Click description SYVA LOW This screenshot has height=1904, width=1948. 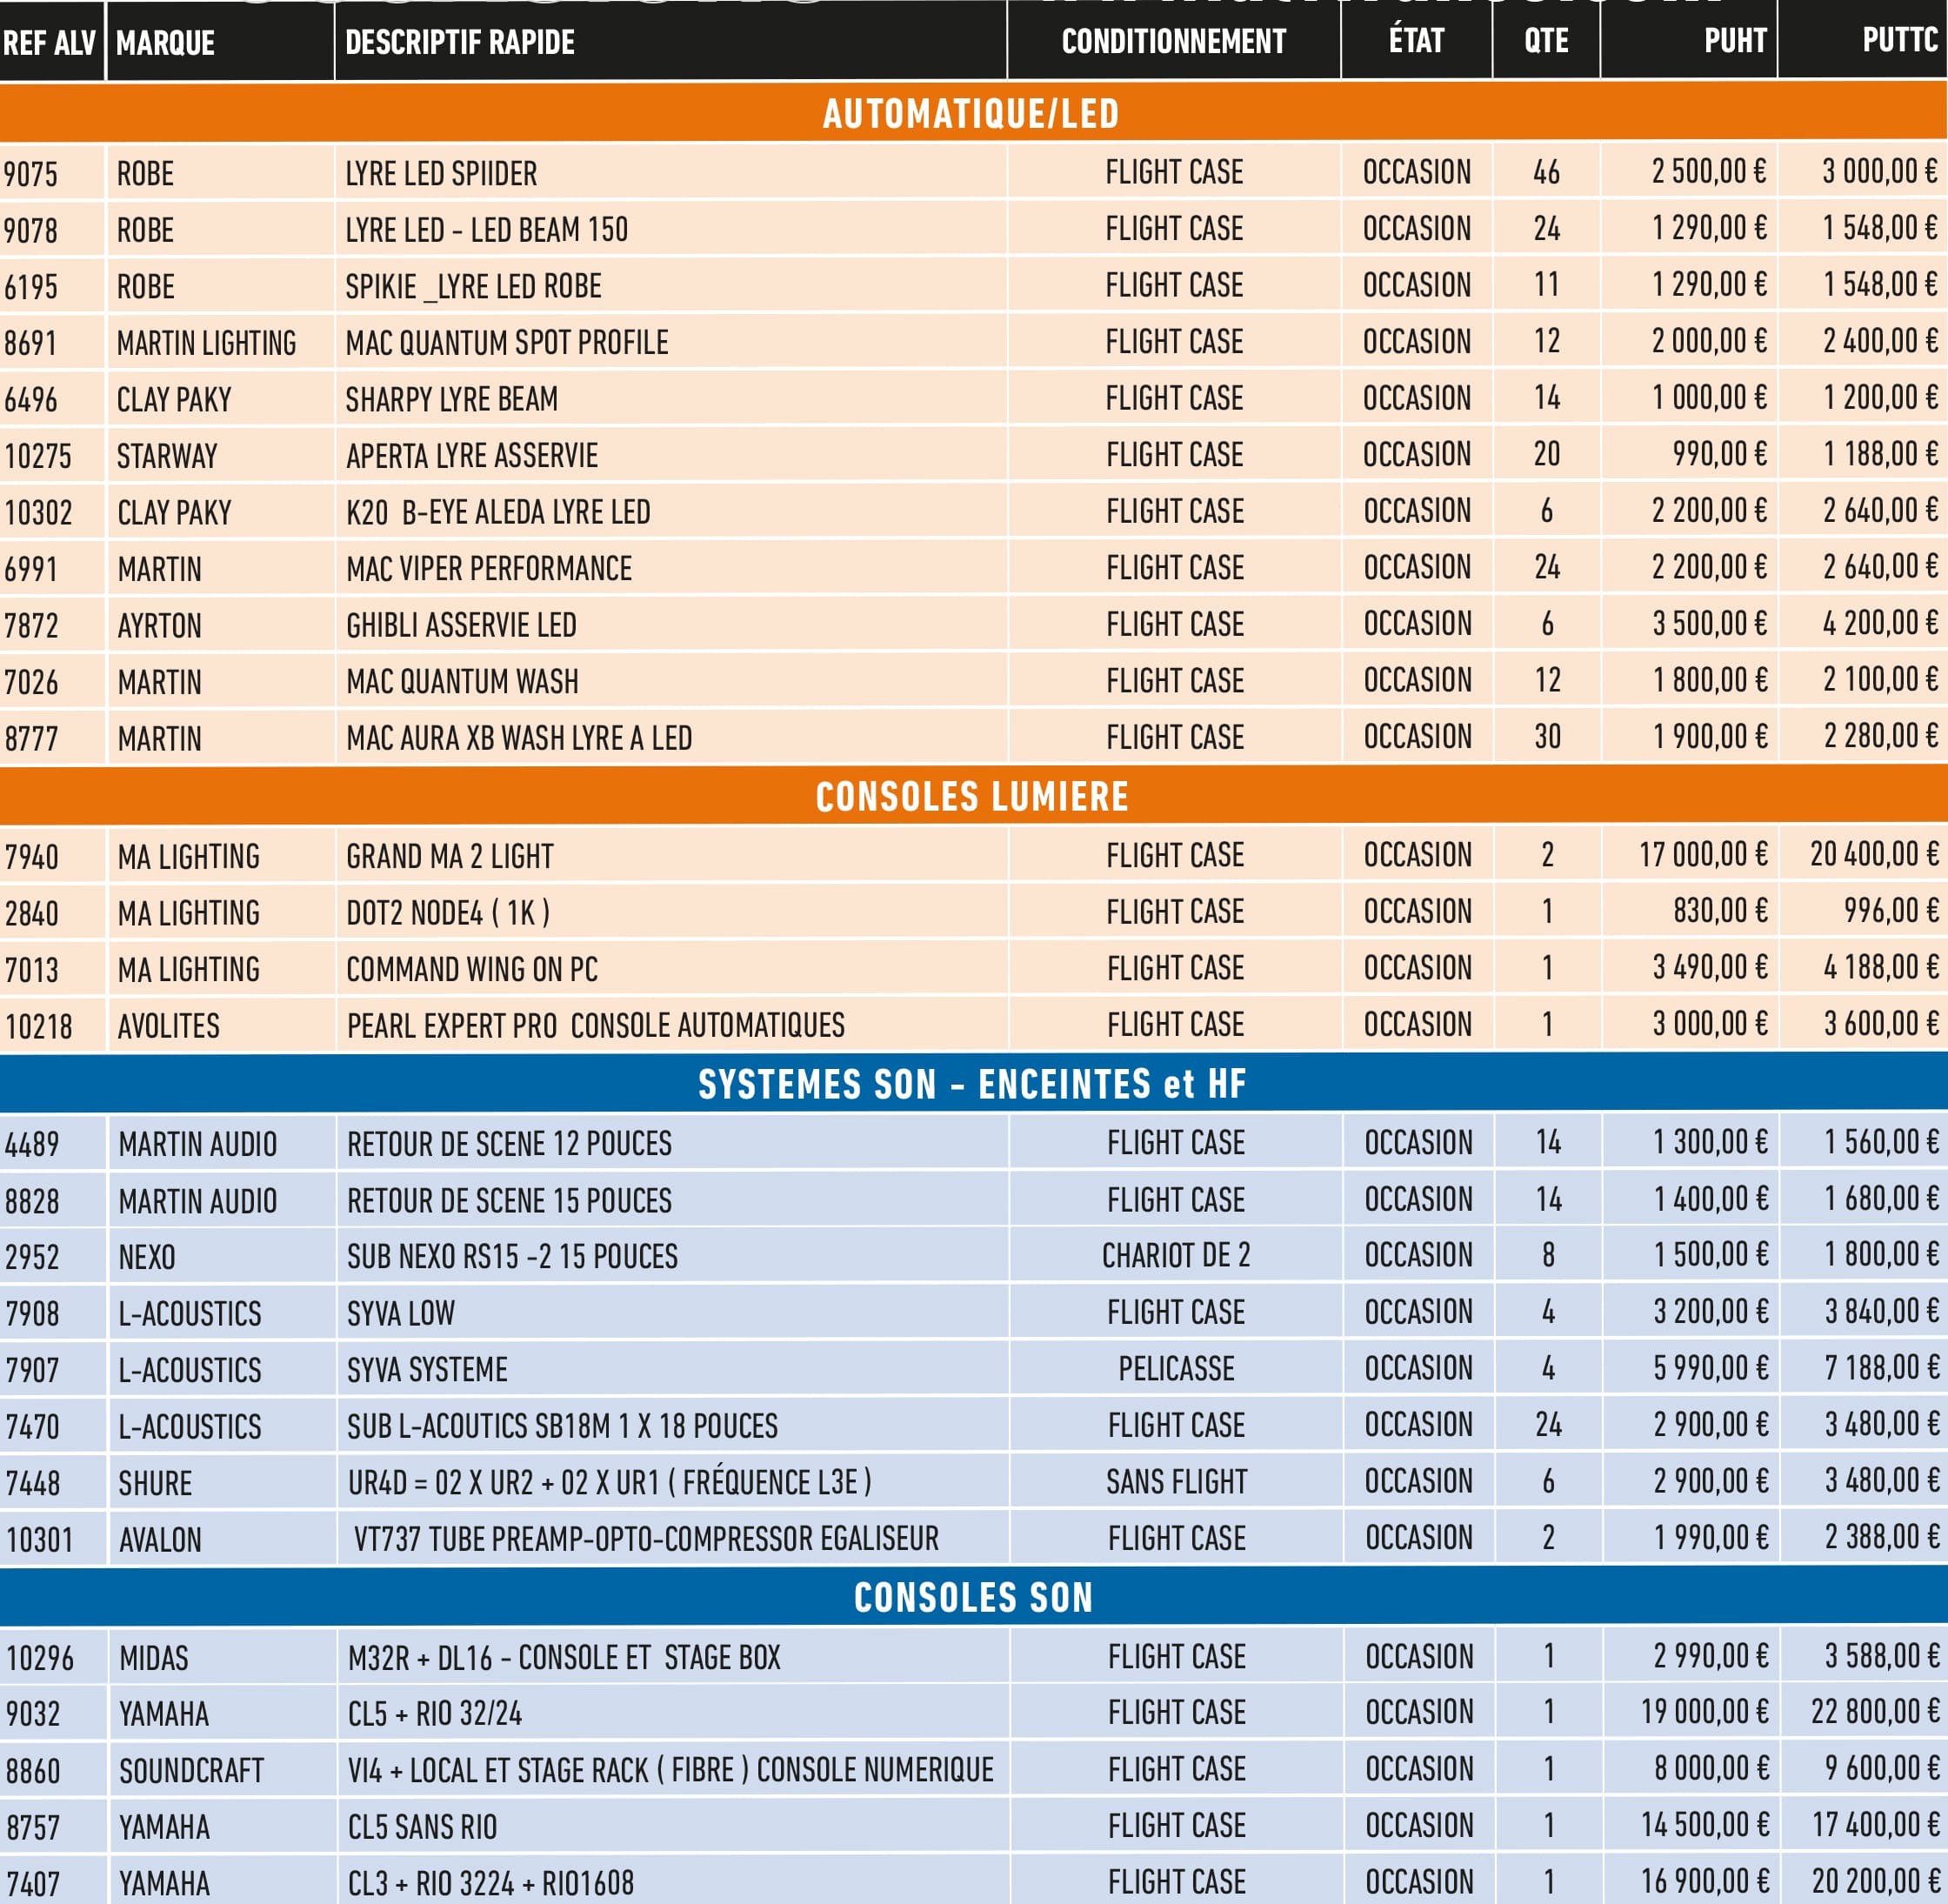[x=401, y=1313]
